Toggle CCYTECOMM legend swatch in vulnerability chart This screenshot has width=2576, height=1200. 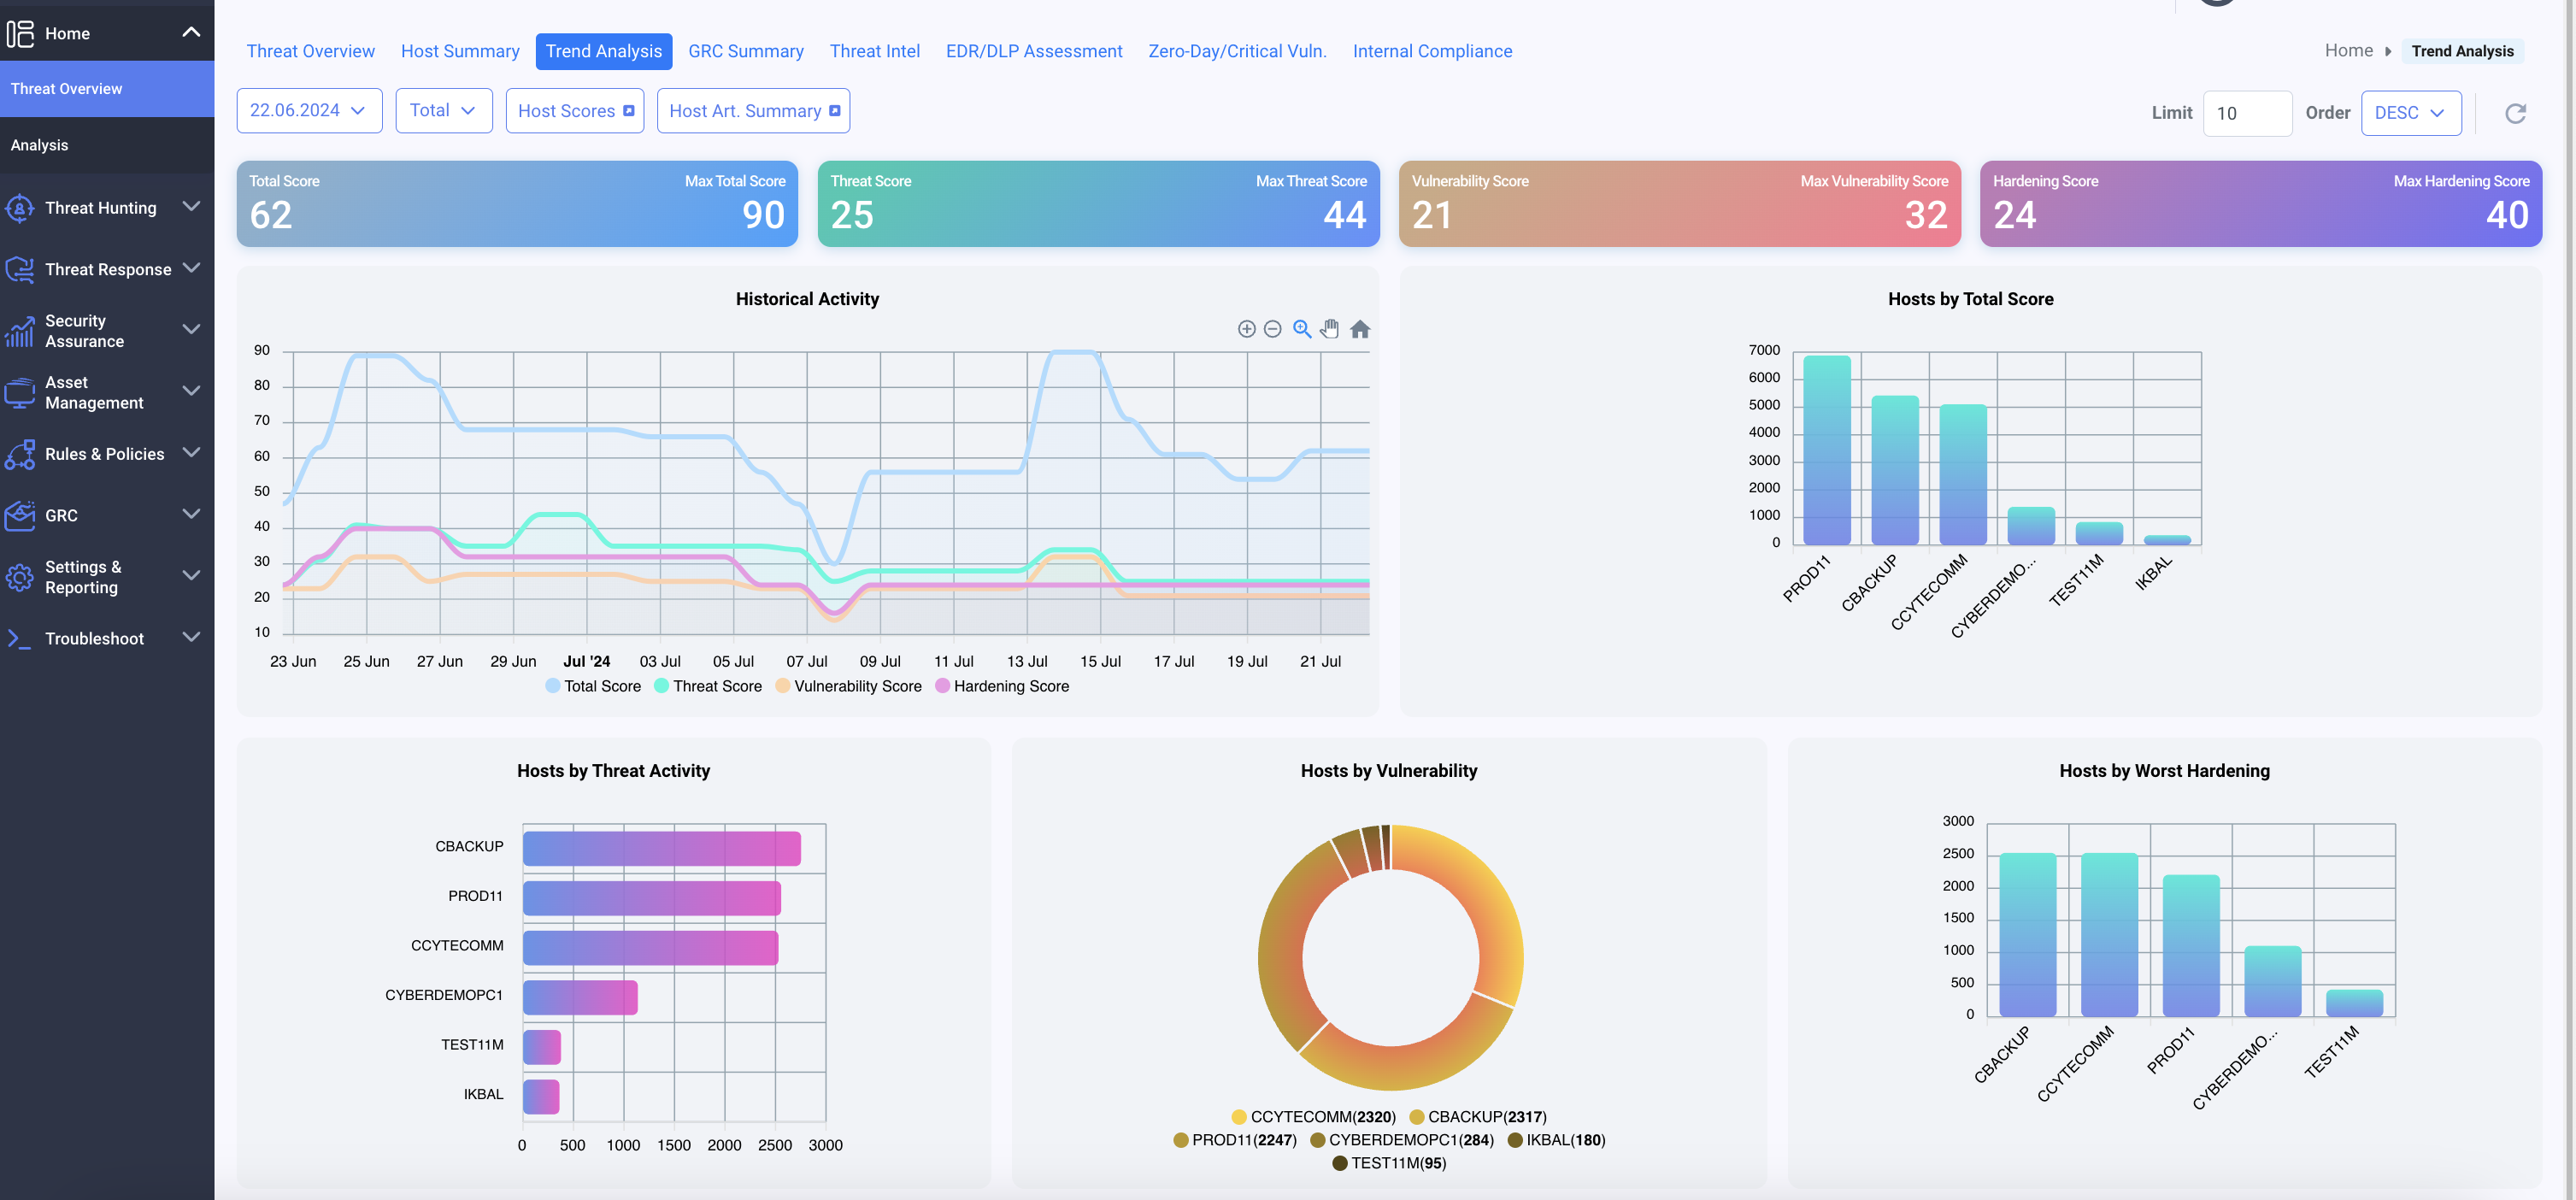1239,1117
